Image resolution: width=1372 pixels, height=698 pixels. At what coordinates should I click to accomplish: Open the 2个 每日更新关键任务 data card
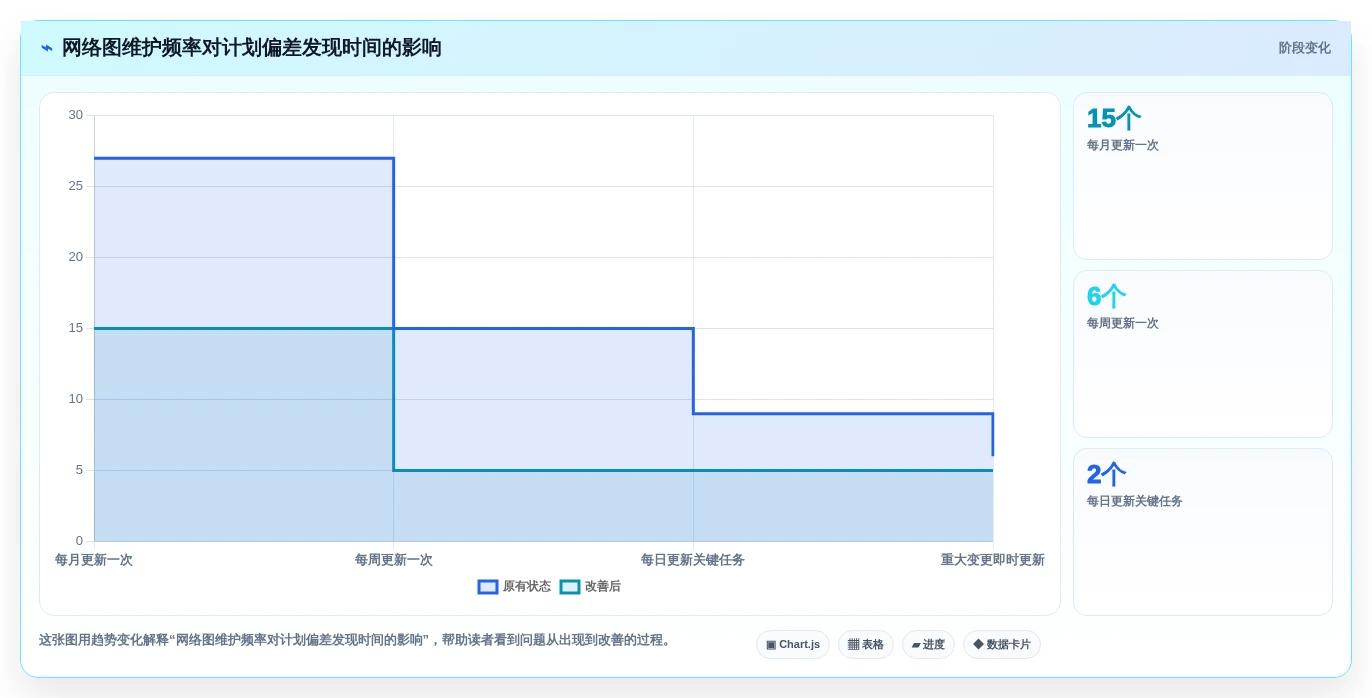(1203, 532)
